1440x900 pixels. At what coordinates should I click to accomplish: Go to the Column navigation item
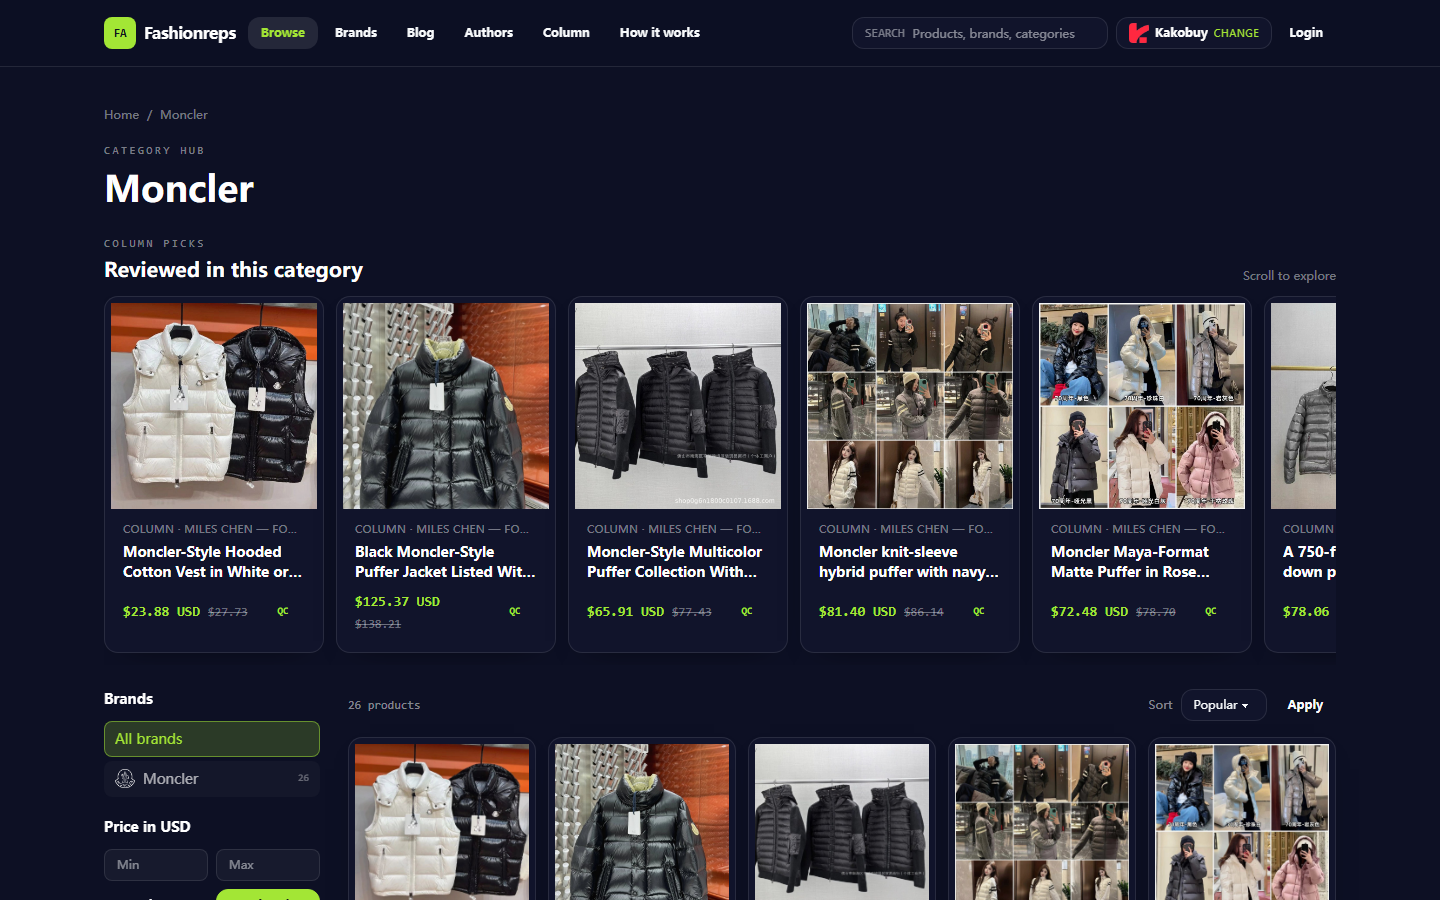click(x=566, y=33)
